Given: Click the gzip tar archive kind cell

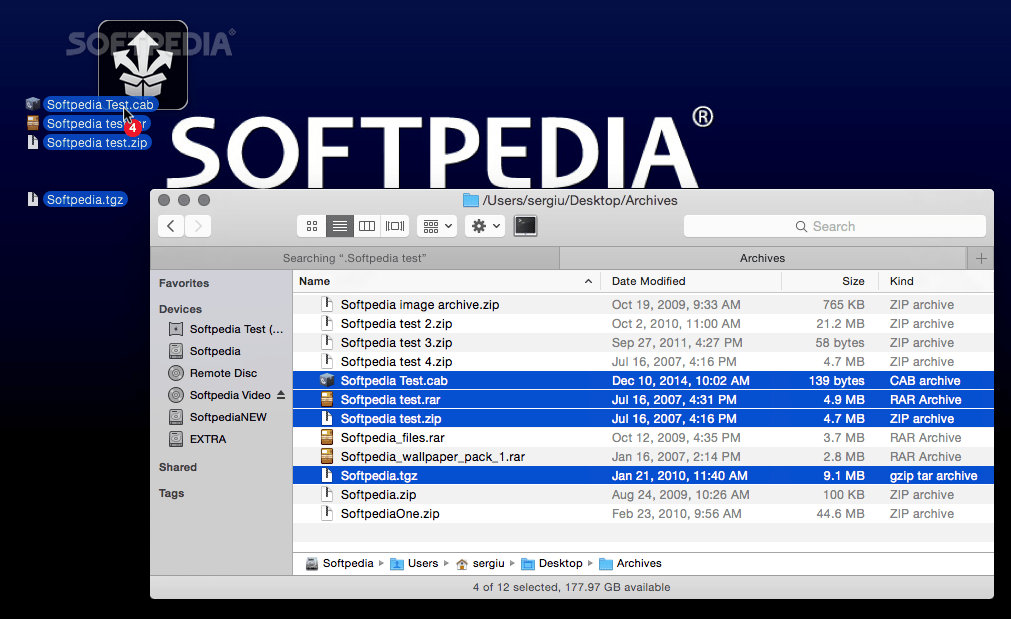Looking at the screenshot, I should (934, 476).
